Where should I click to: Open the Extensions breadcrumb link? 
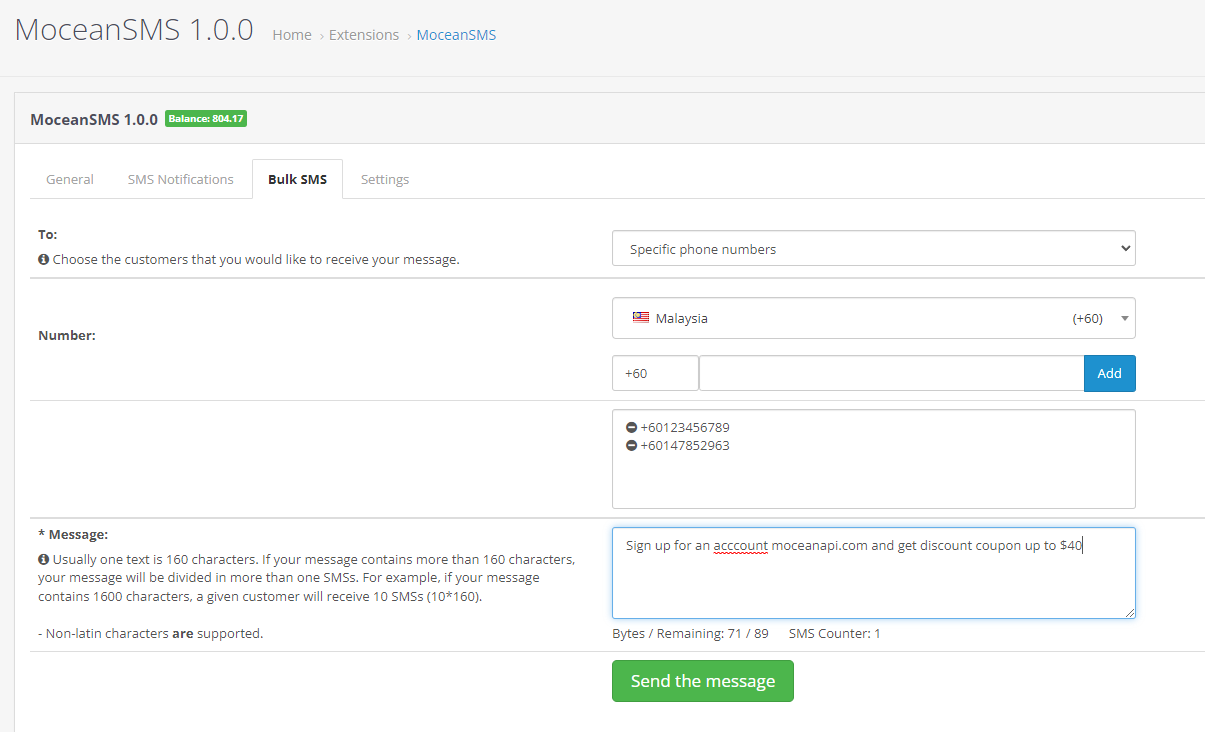(x=363, y=34)
